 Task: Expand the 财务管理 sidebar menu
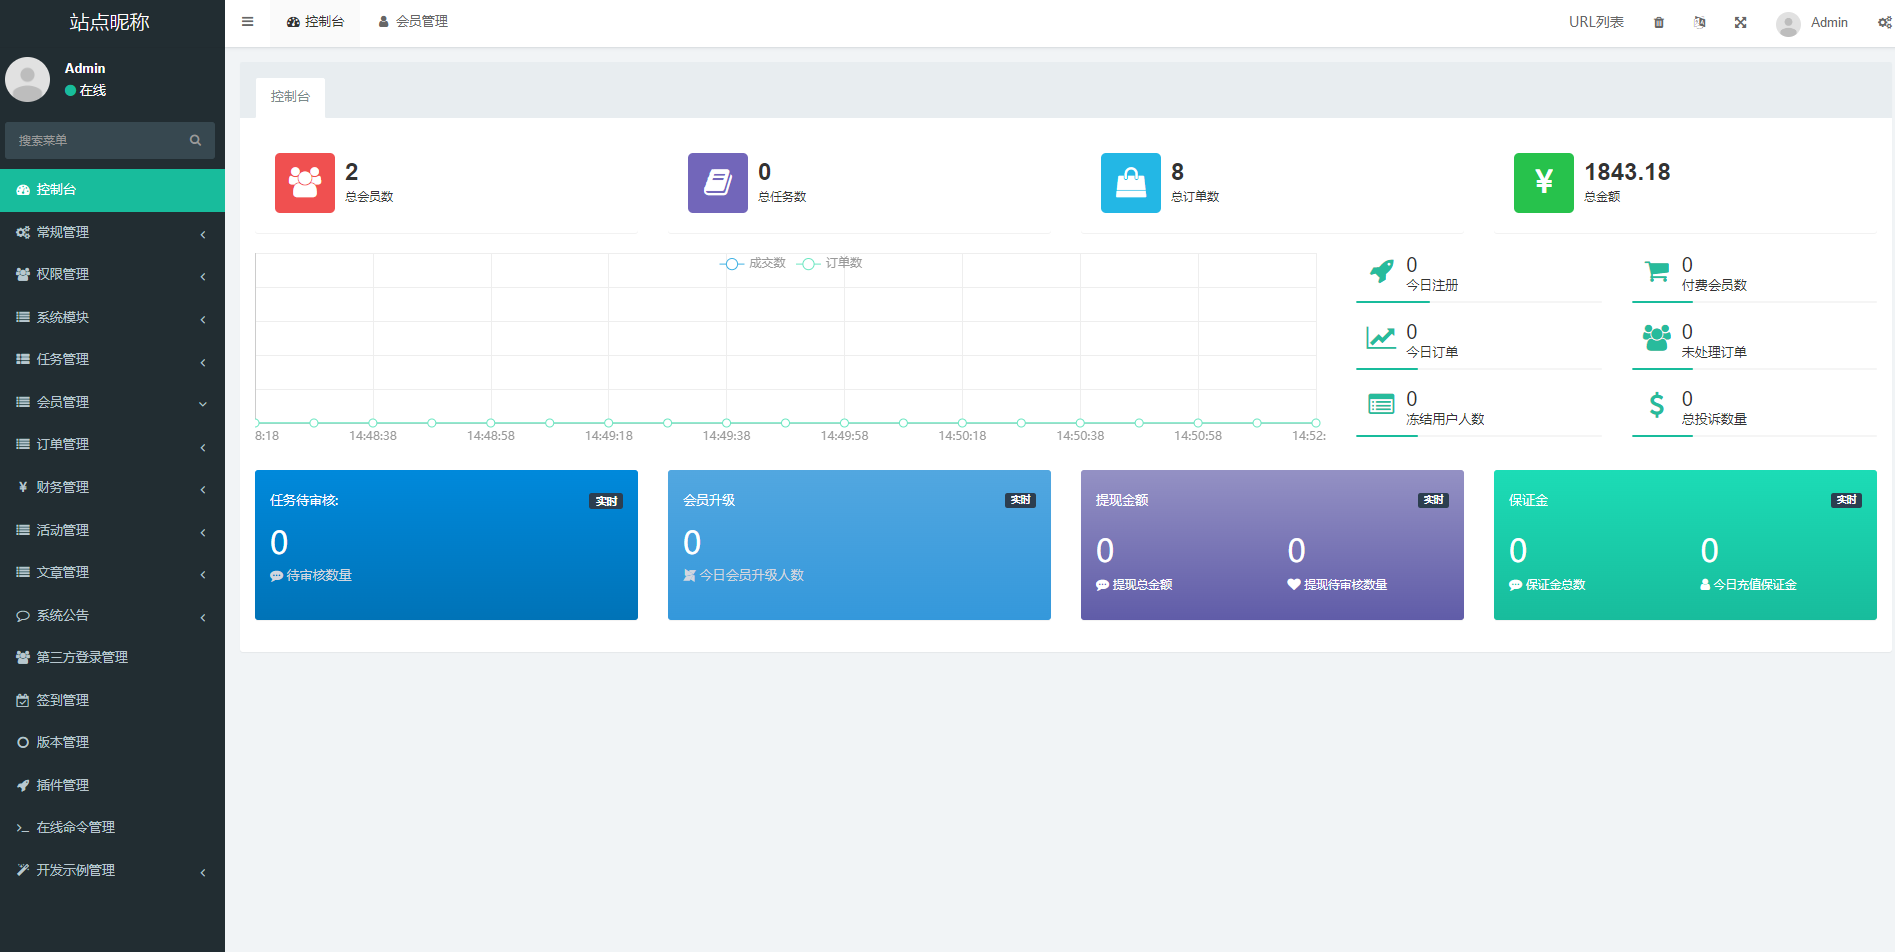112,487
